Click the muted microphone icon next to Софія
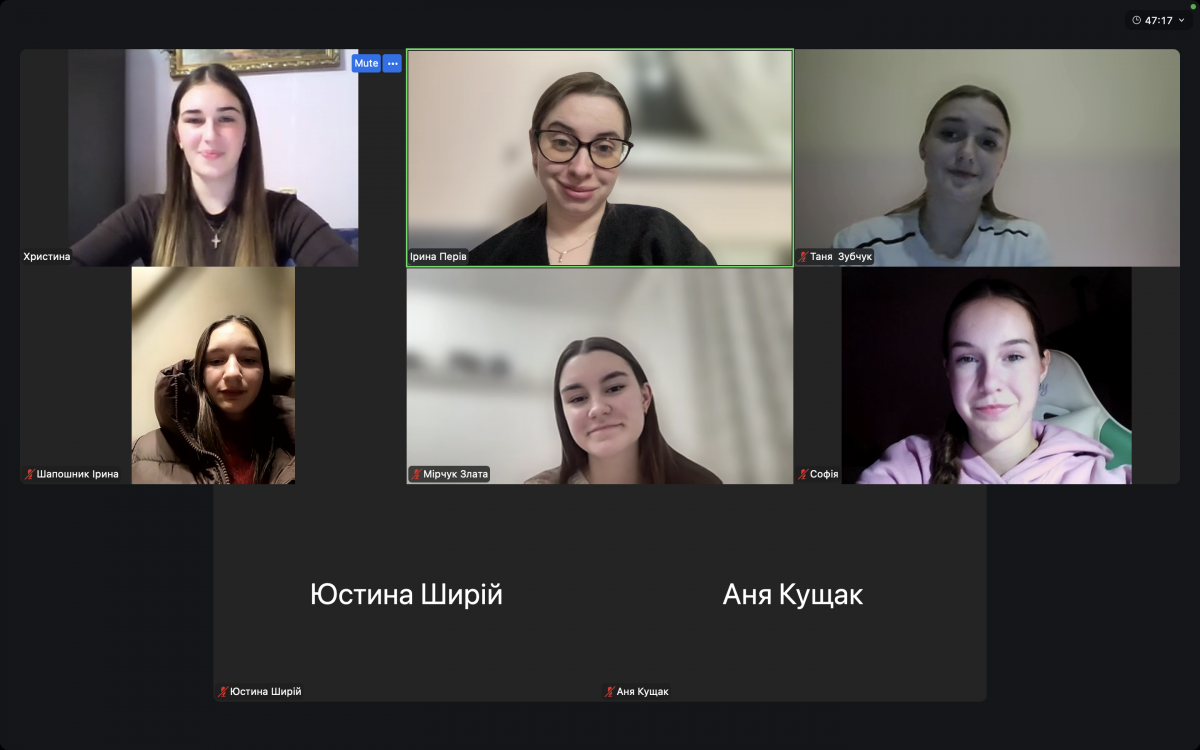1200x750 pixels. pyautogui.click(x=803, y=474)
